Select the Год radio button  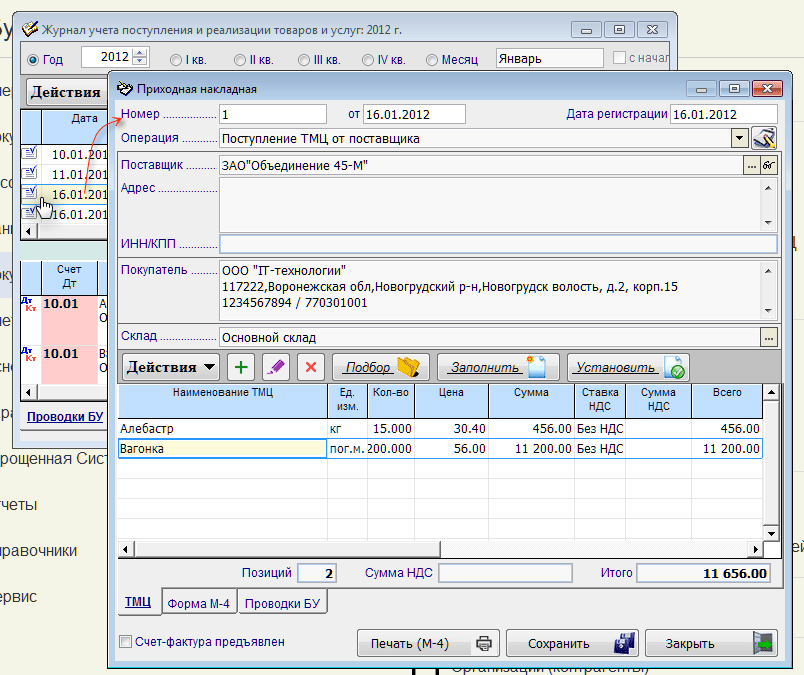tap(33, 60)
